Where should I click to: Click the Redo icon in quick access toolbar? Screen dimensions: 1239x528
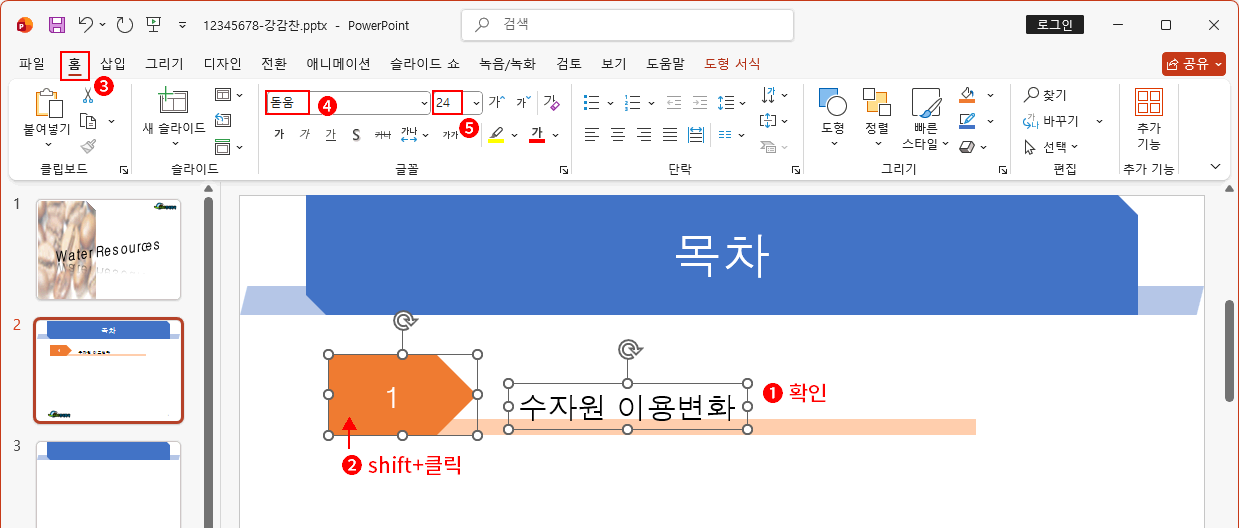[124, 25]
